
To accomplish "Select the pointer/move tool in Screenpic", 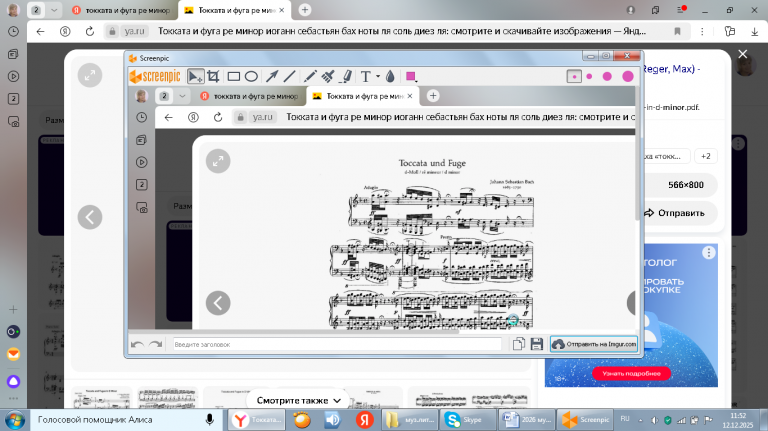I will point(195,76).
